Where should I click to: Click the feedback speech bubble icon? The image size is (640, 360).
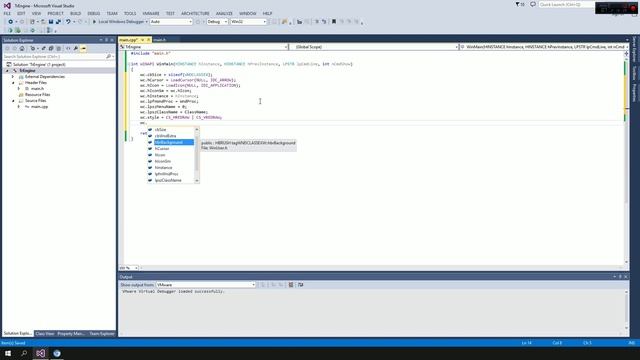533,4
